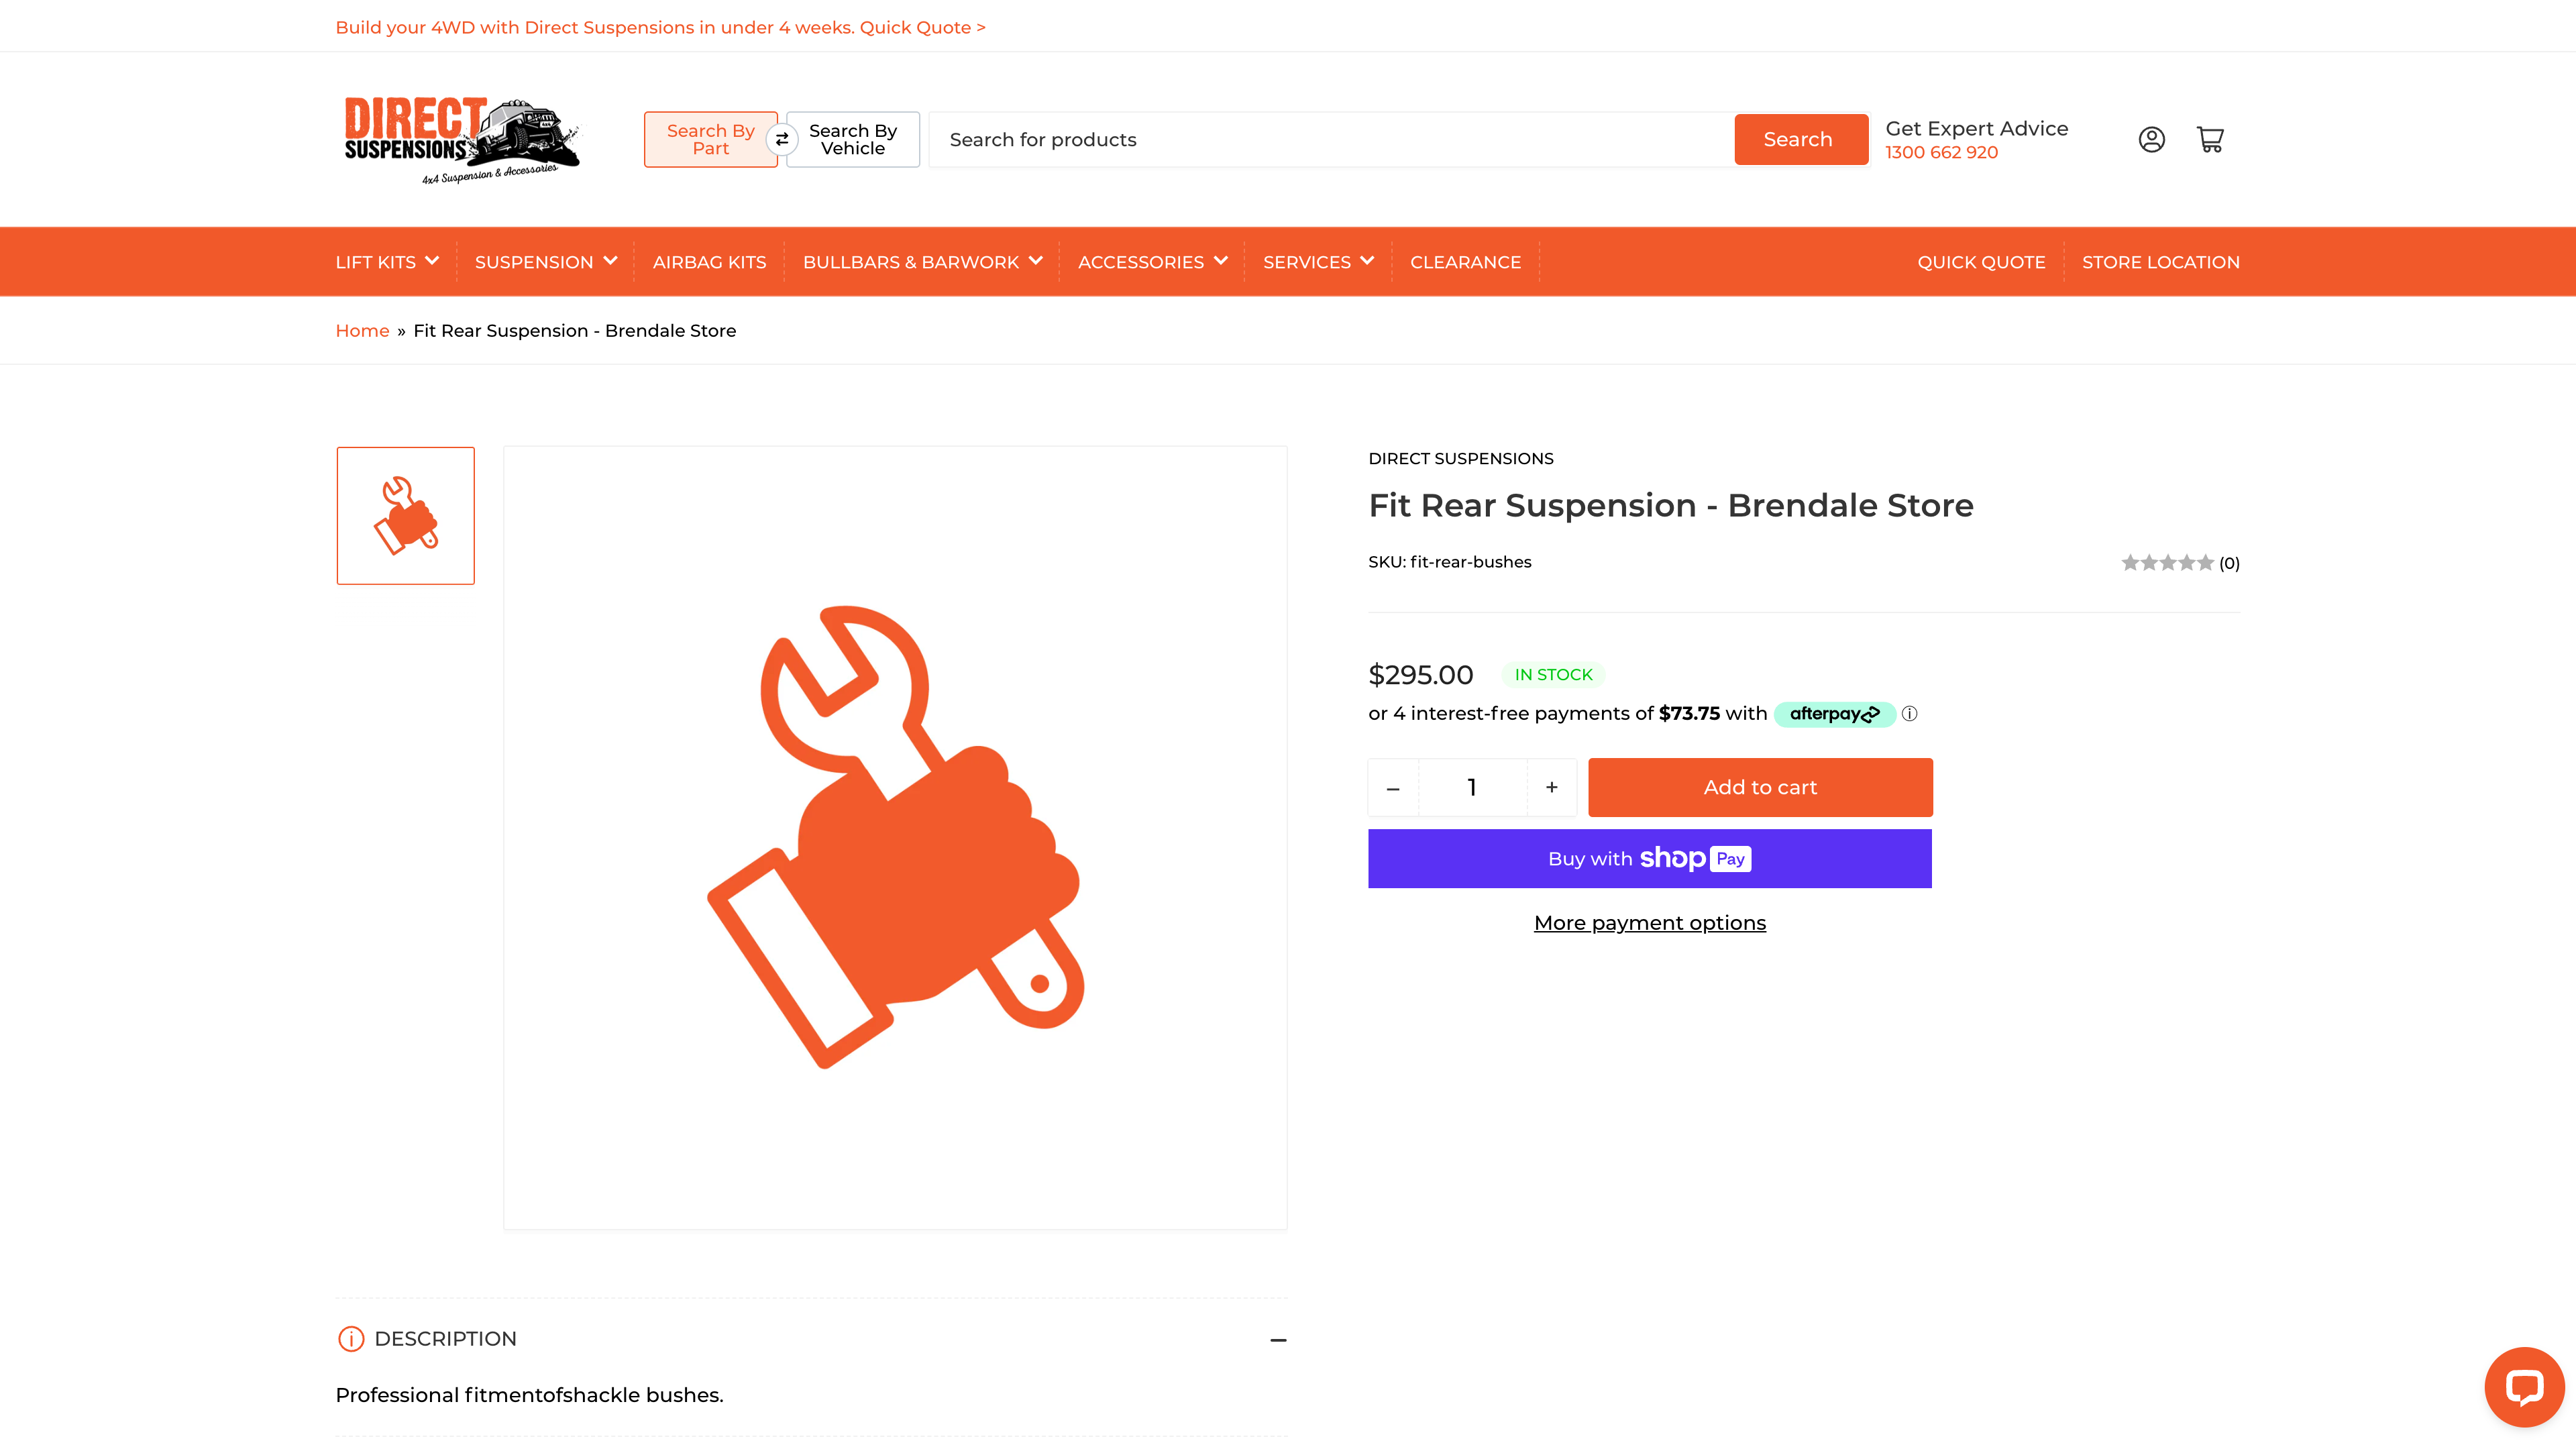This screenshot has width=2576, height=1449.
Task: Open the Afterpay info icon
Action: [1910, 713]
